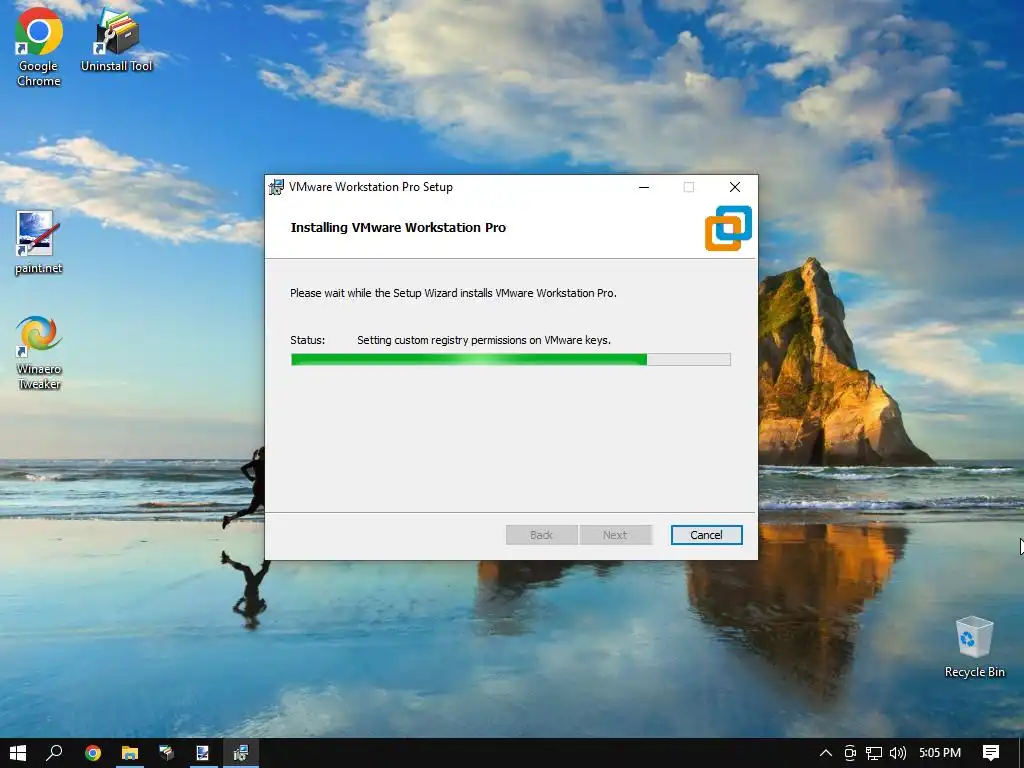Click the disabled Next button

(615, 535)
